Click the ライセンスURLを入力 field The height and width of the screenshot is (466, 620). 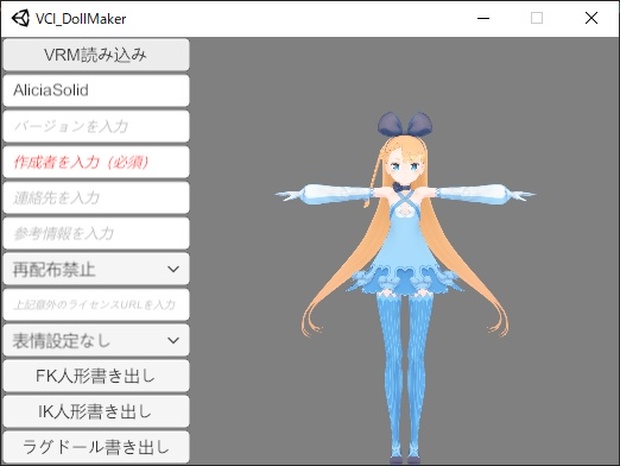coord(96,304)
